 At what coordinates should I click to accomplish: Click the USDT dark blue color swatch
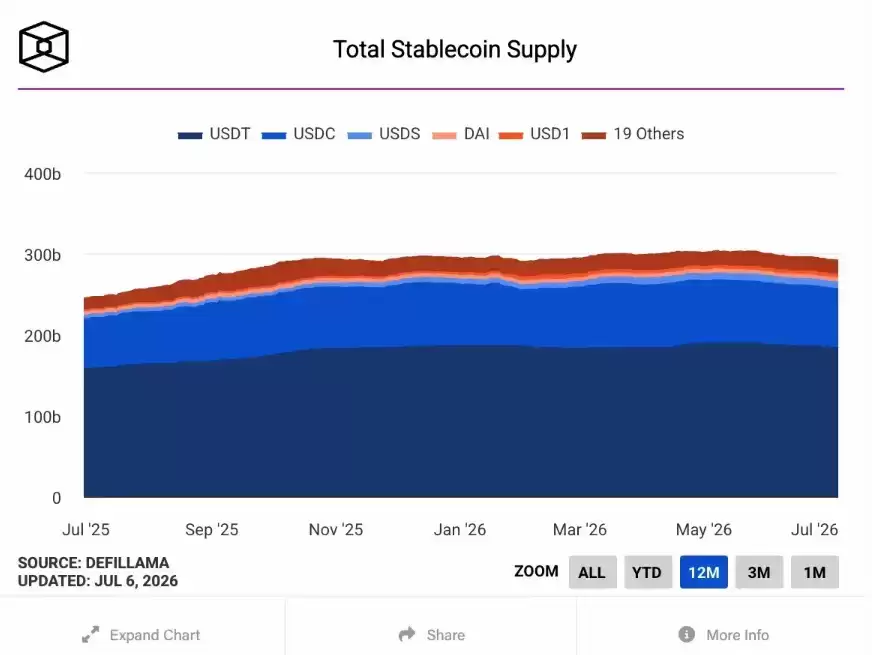pyautogui.click(x=190, y=135)
